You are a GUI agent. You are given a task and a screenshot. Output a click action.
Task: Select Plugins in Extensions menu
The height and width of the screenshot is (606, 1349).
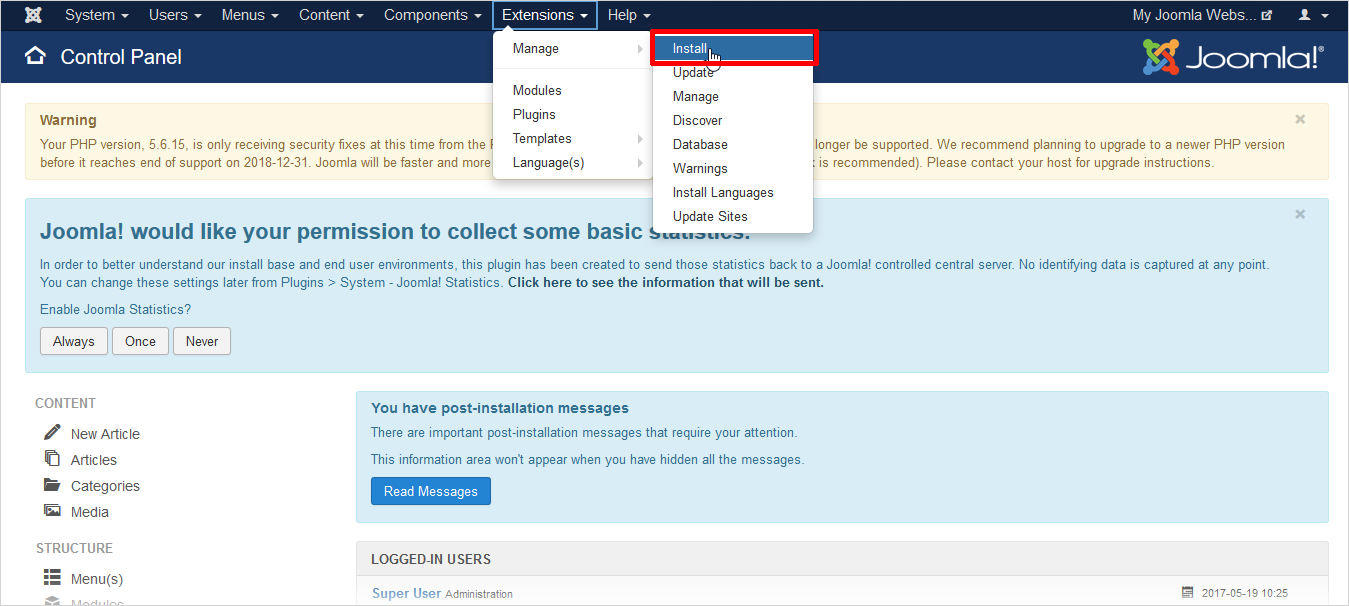pyautogui.click(x=534, y=114)
